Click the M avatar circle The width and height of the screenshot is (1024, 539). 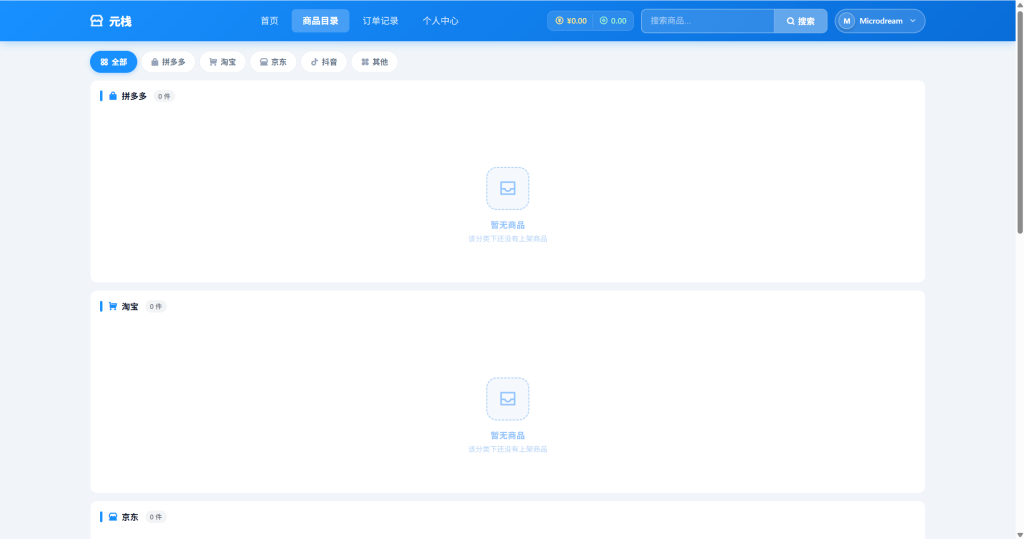click(x=847, y=21)
